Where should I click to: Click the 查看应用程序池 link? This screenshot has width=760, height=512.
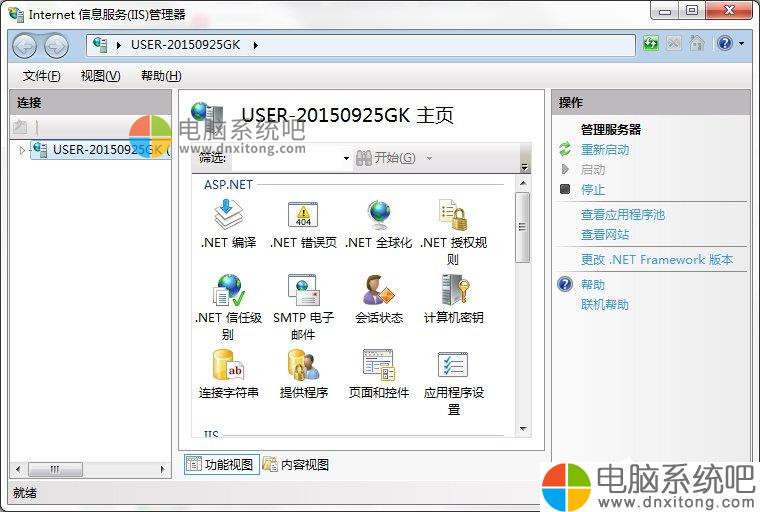[x=623, y=214]
